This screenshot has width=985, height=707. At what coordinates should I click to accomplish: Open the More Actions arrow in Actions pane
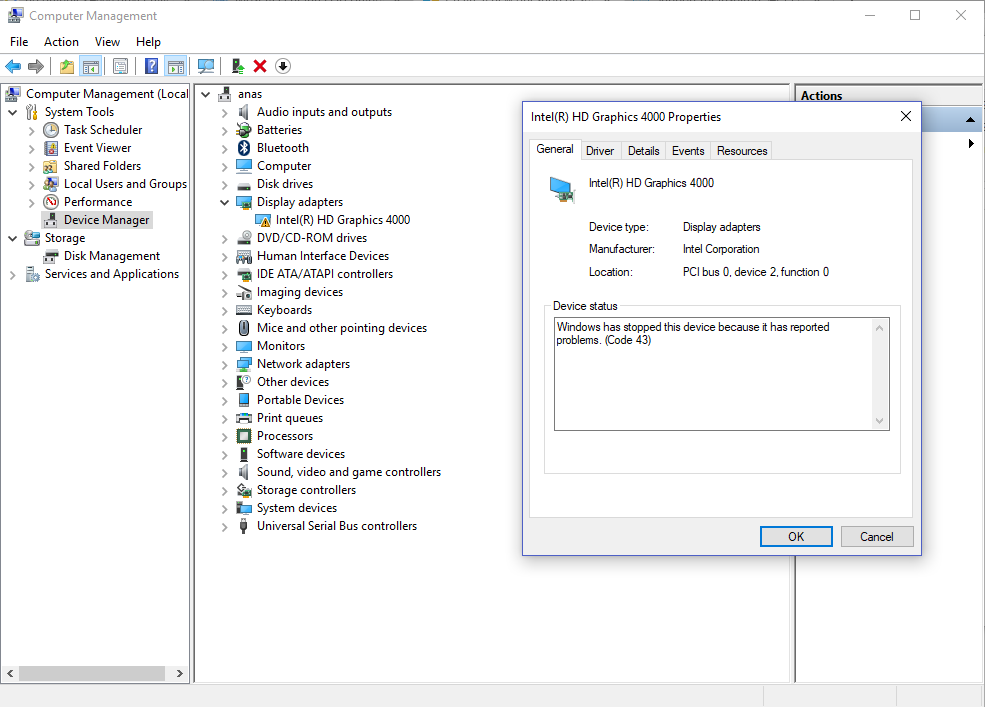point(971,143)
